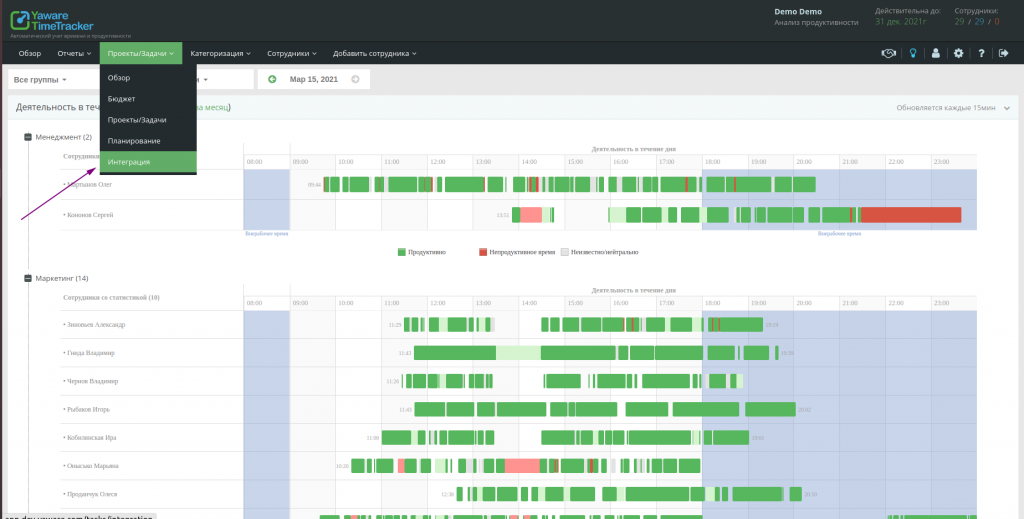Click expiry date 31 дек. 2021г
Screen dimensions: 1024x519
click(x=901, y=22)
